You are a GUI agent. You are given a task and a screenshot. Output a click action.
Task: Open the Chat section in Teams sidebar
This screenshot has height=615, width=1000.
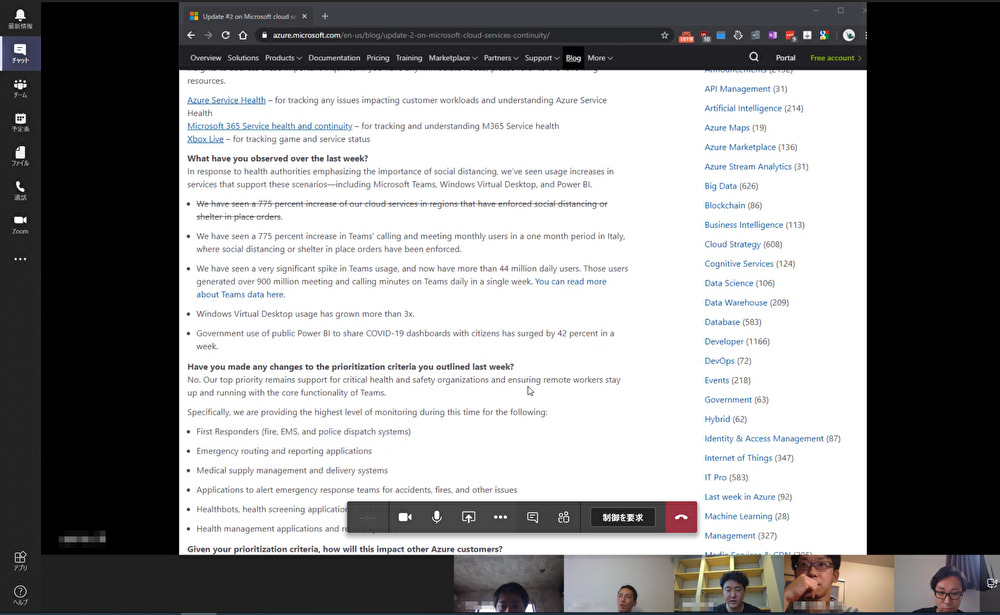(x=20, y=54)
